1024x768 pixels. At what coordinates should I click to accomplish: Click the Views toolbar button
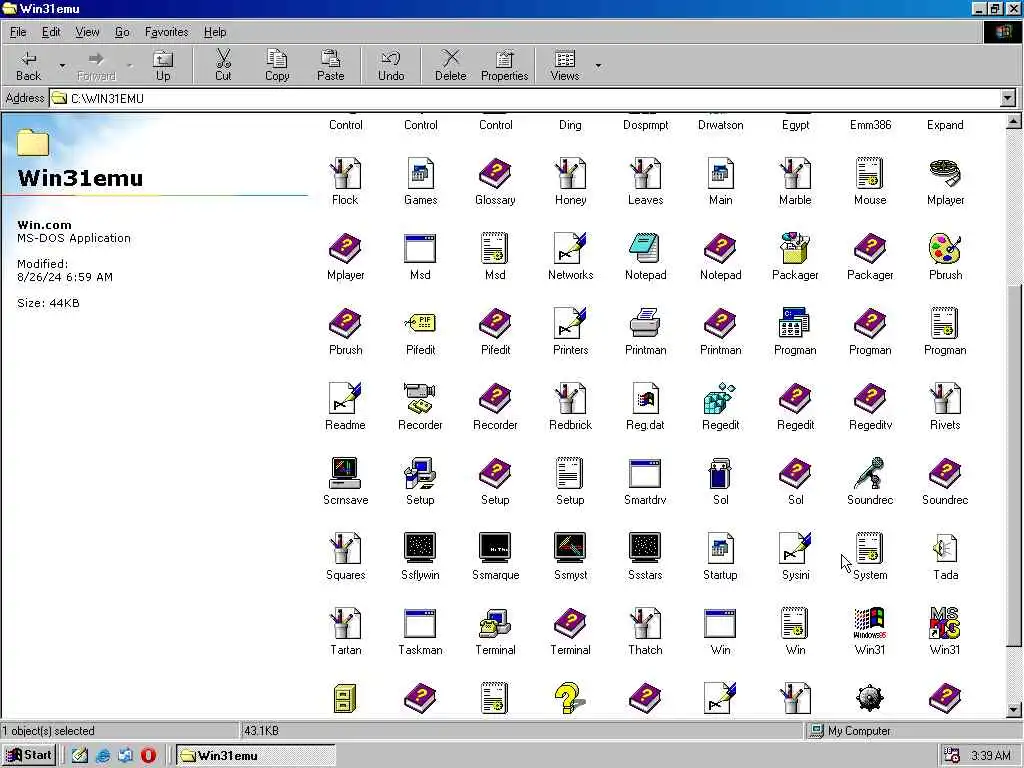[565, 66]
